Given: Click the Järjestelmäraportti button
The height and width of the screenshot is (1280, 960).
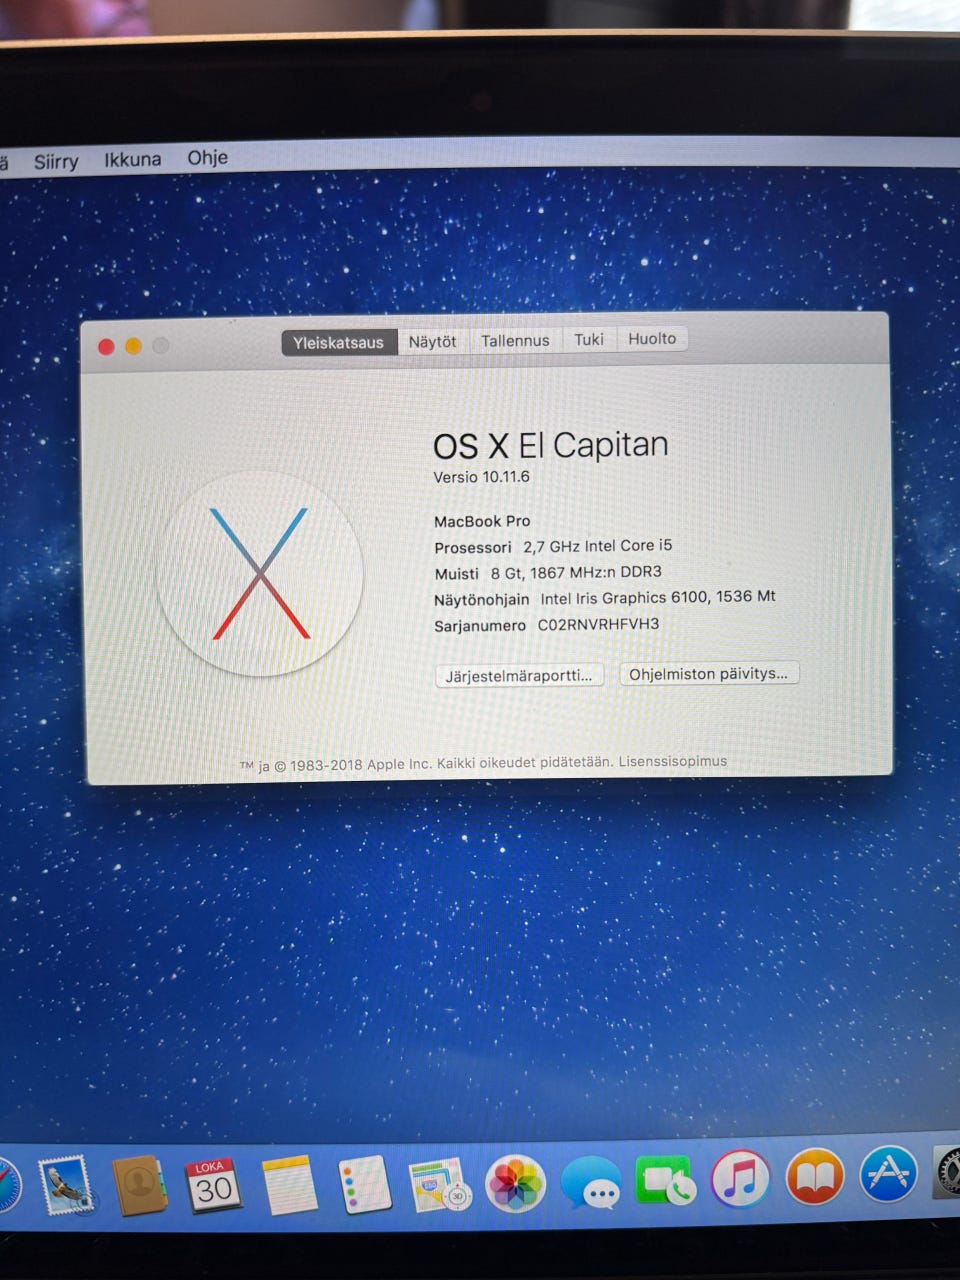Looking at the screenshot, I should (519, 676).
